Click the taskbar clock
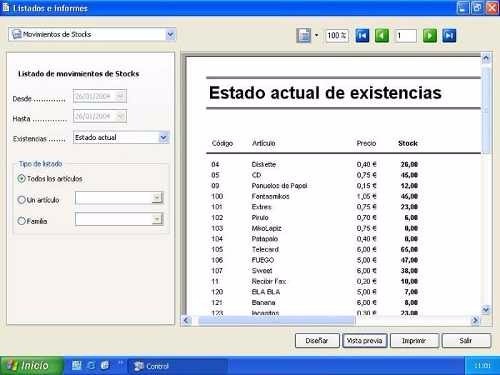This screenshot has width=500, height=375. click(x=482, y=366)
